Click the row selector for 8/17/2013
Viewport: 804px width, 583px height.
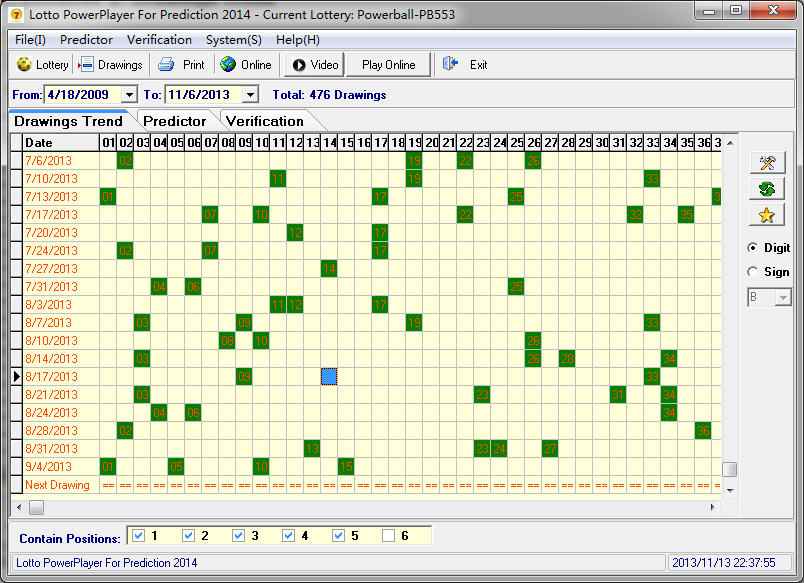16,376
